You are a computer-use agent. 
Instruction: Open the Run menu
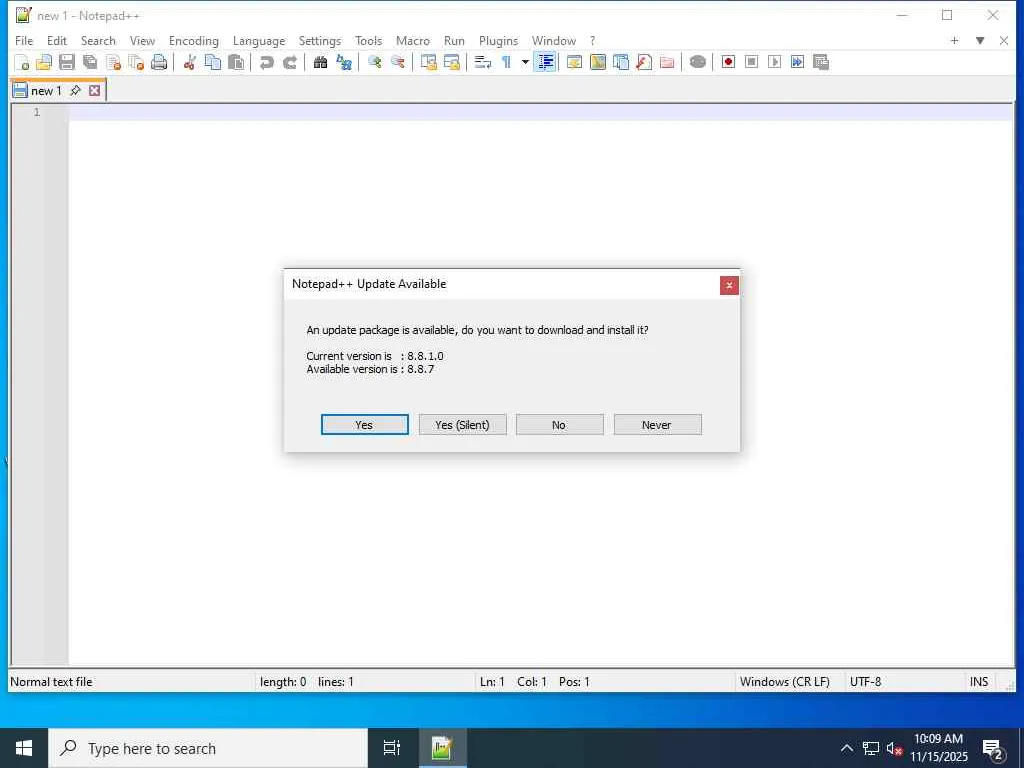(x=455, y=40)
